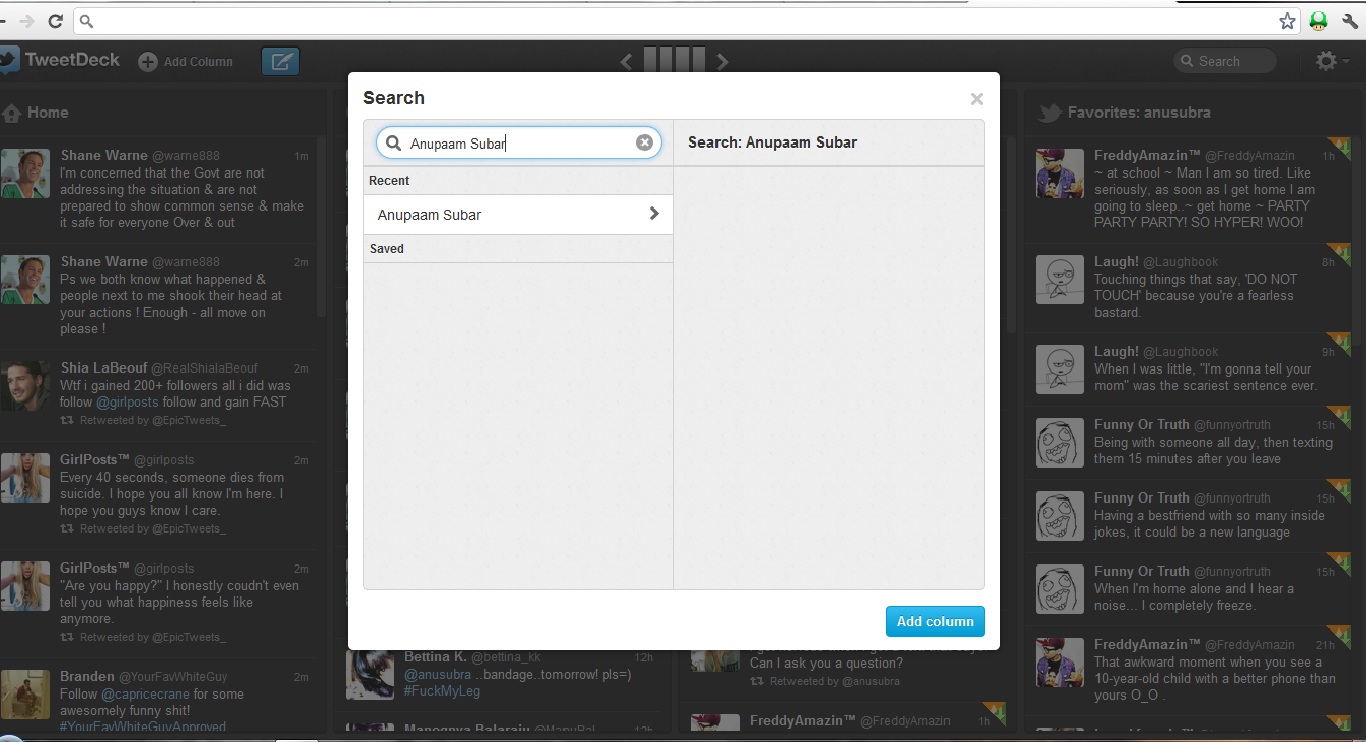
Task: Close the Search dialog
Action: [976, 98]
